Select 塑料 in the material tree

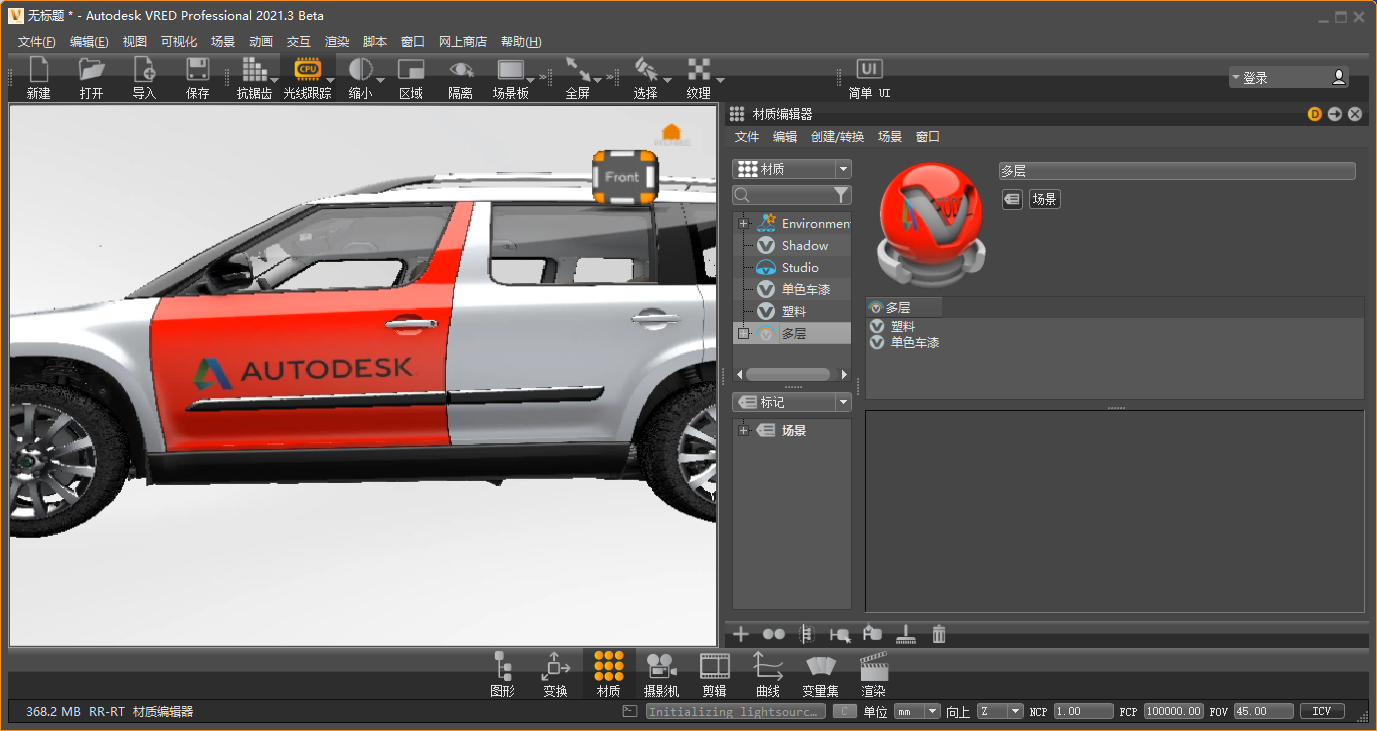click(x=793, y=312)
